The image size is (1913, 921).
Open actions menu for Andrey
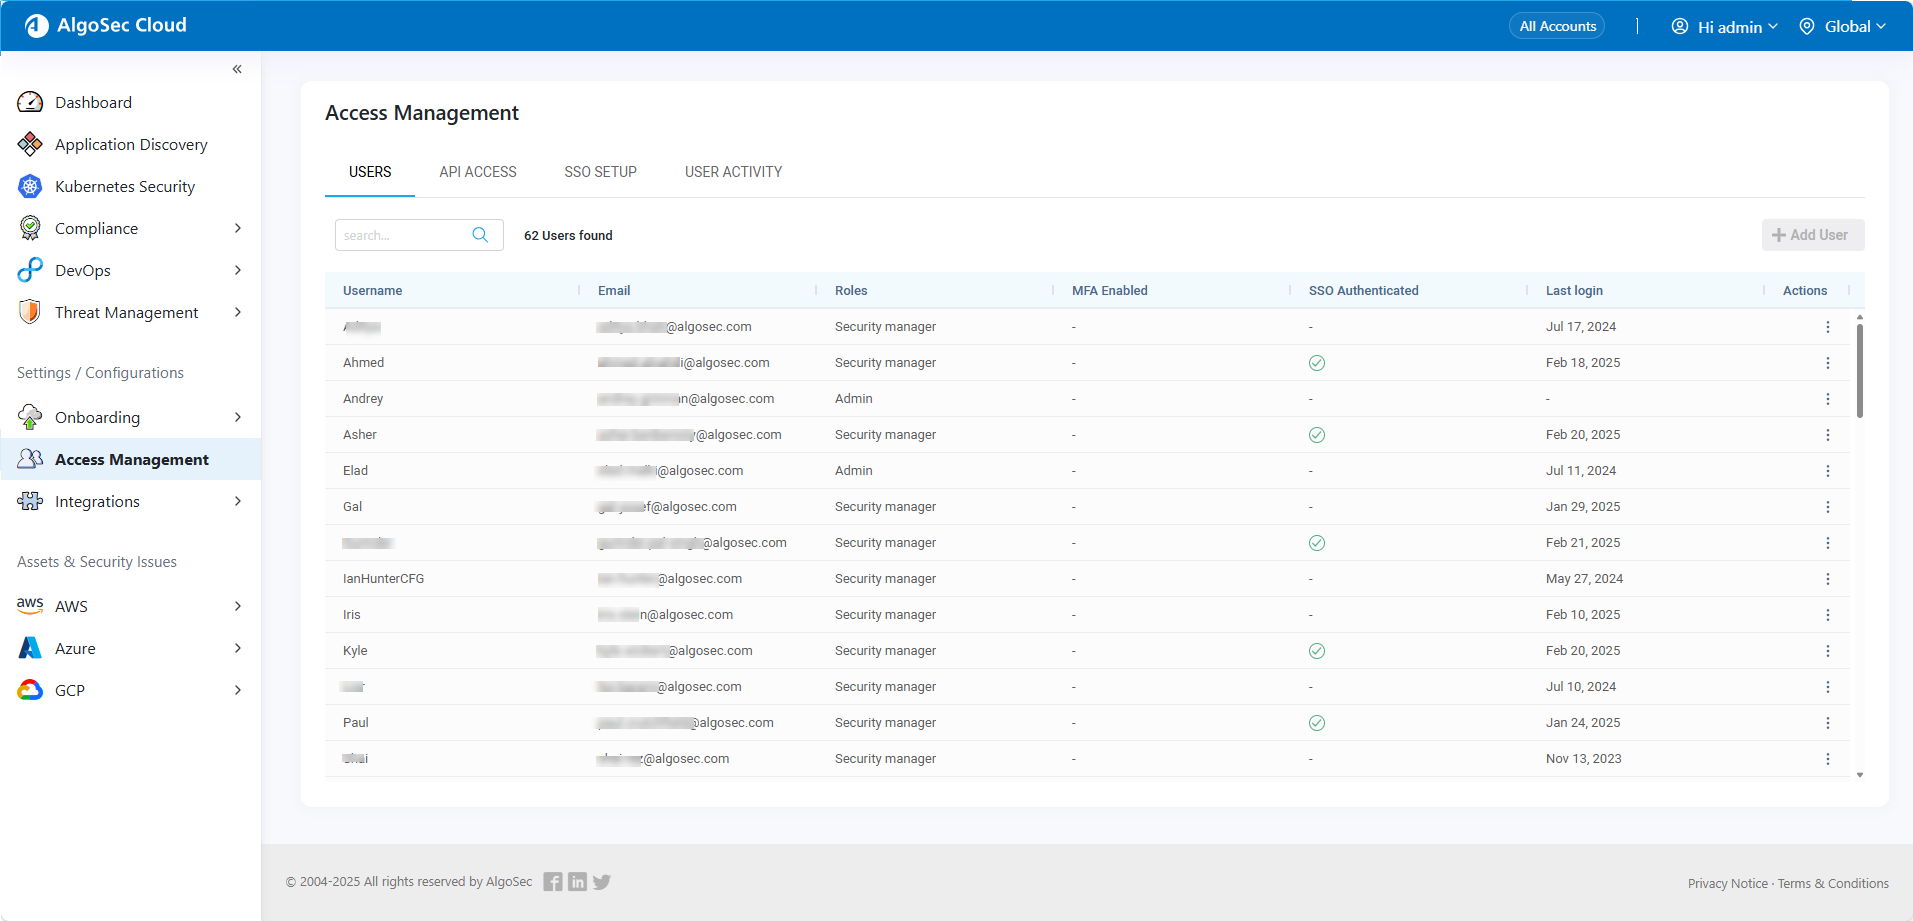1827,399
